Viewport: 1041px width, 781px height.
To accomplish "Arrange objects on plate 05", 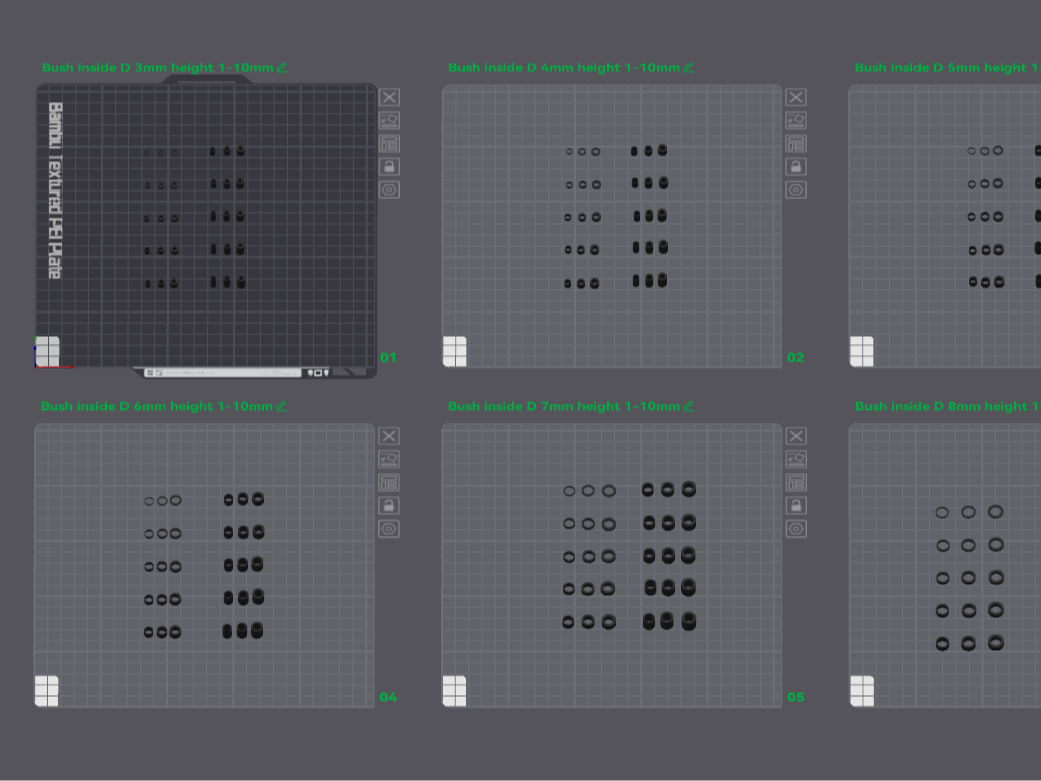I will 796,483.
